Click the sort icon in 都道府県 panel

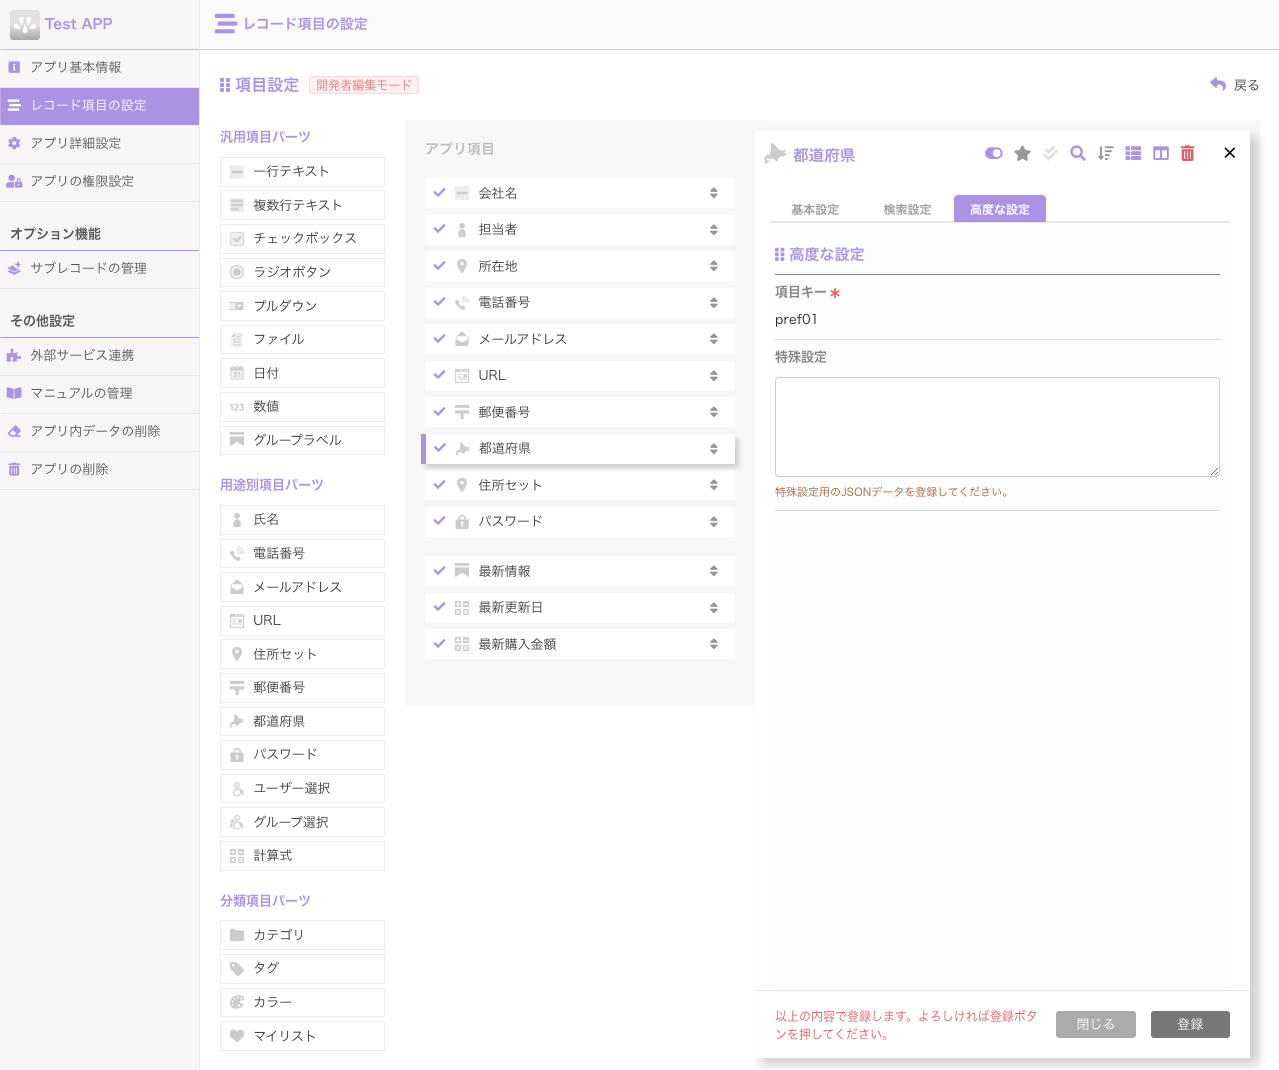point(1105,153)
